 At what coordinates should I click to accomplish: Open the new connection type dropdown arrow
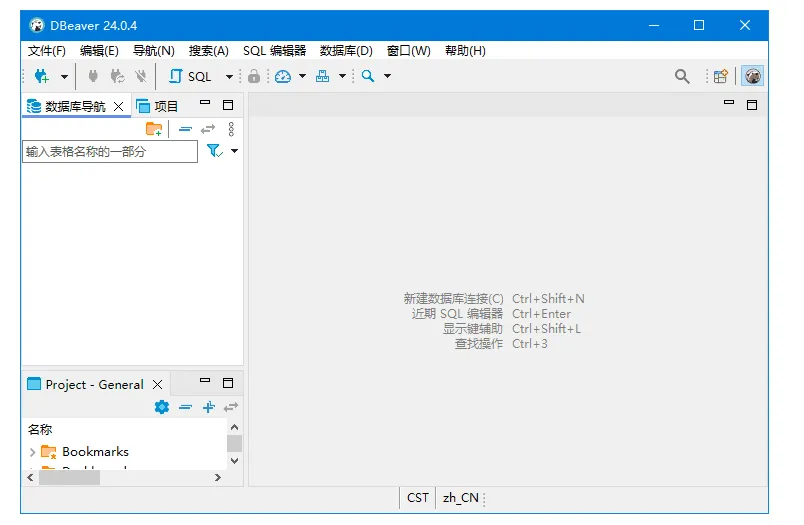click(x=64, y=77)
